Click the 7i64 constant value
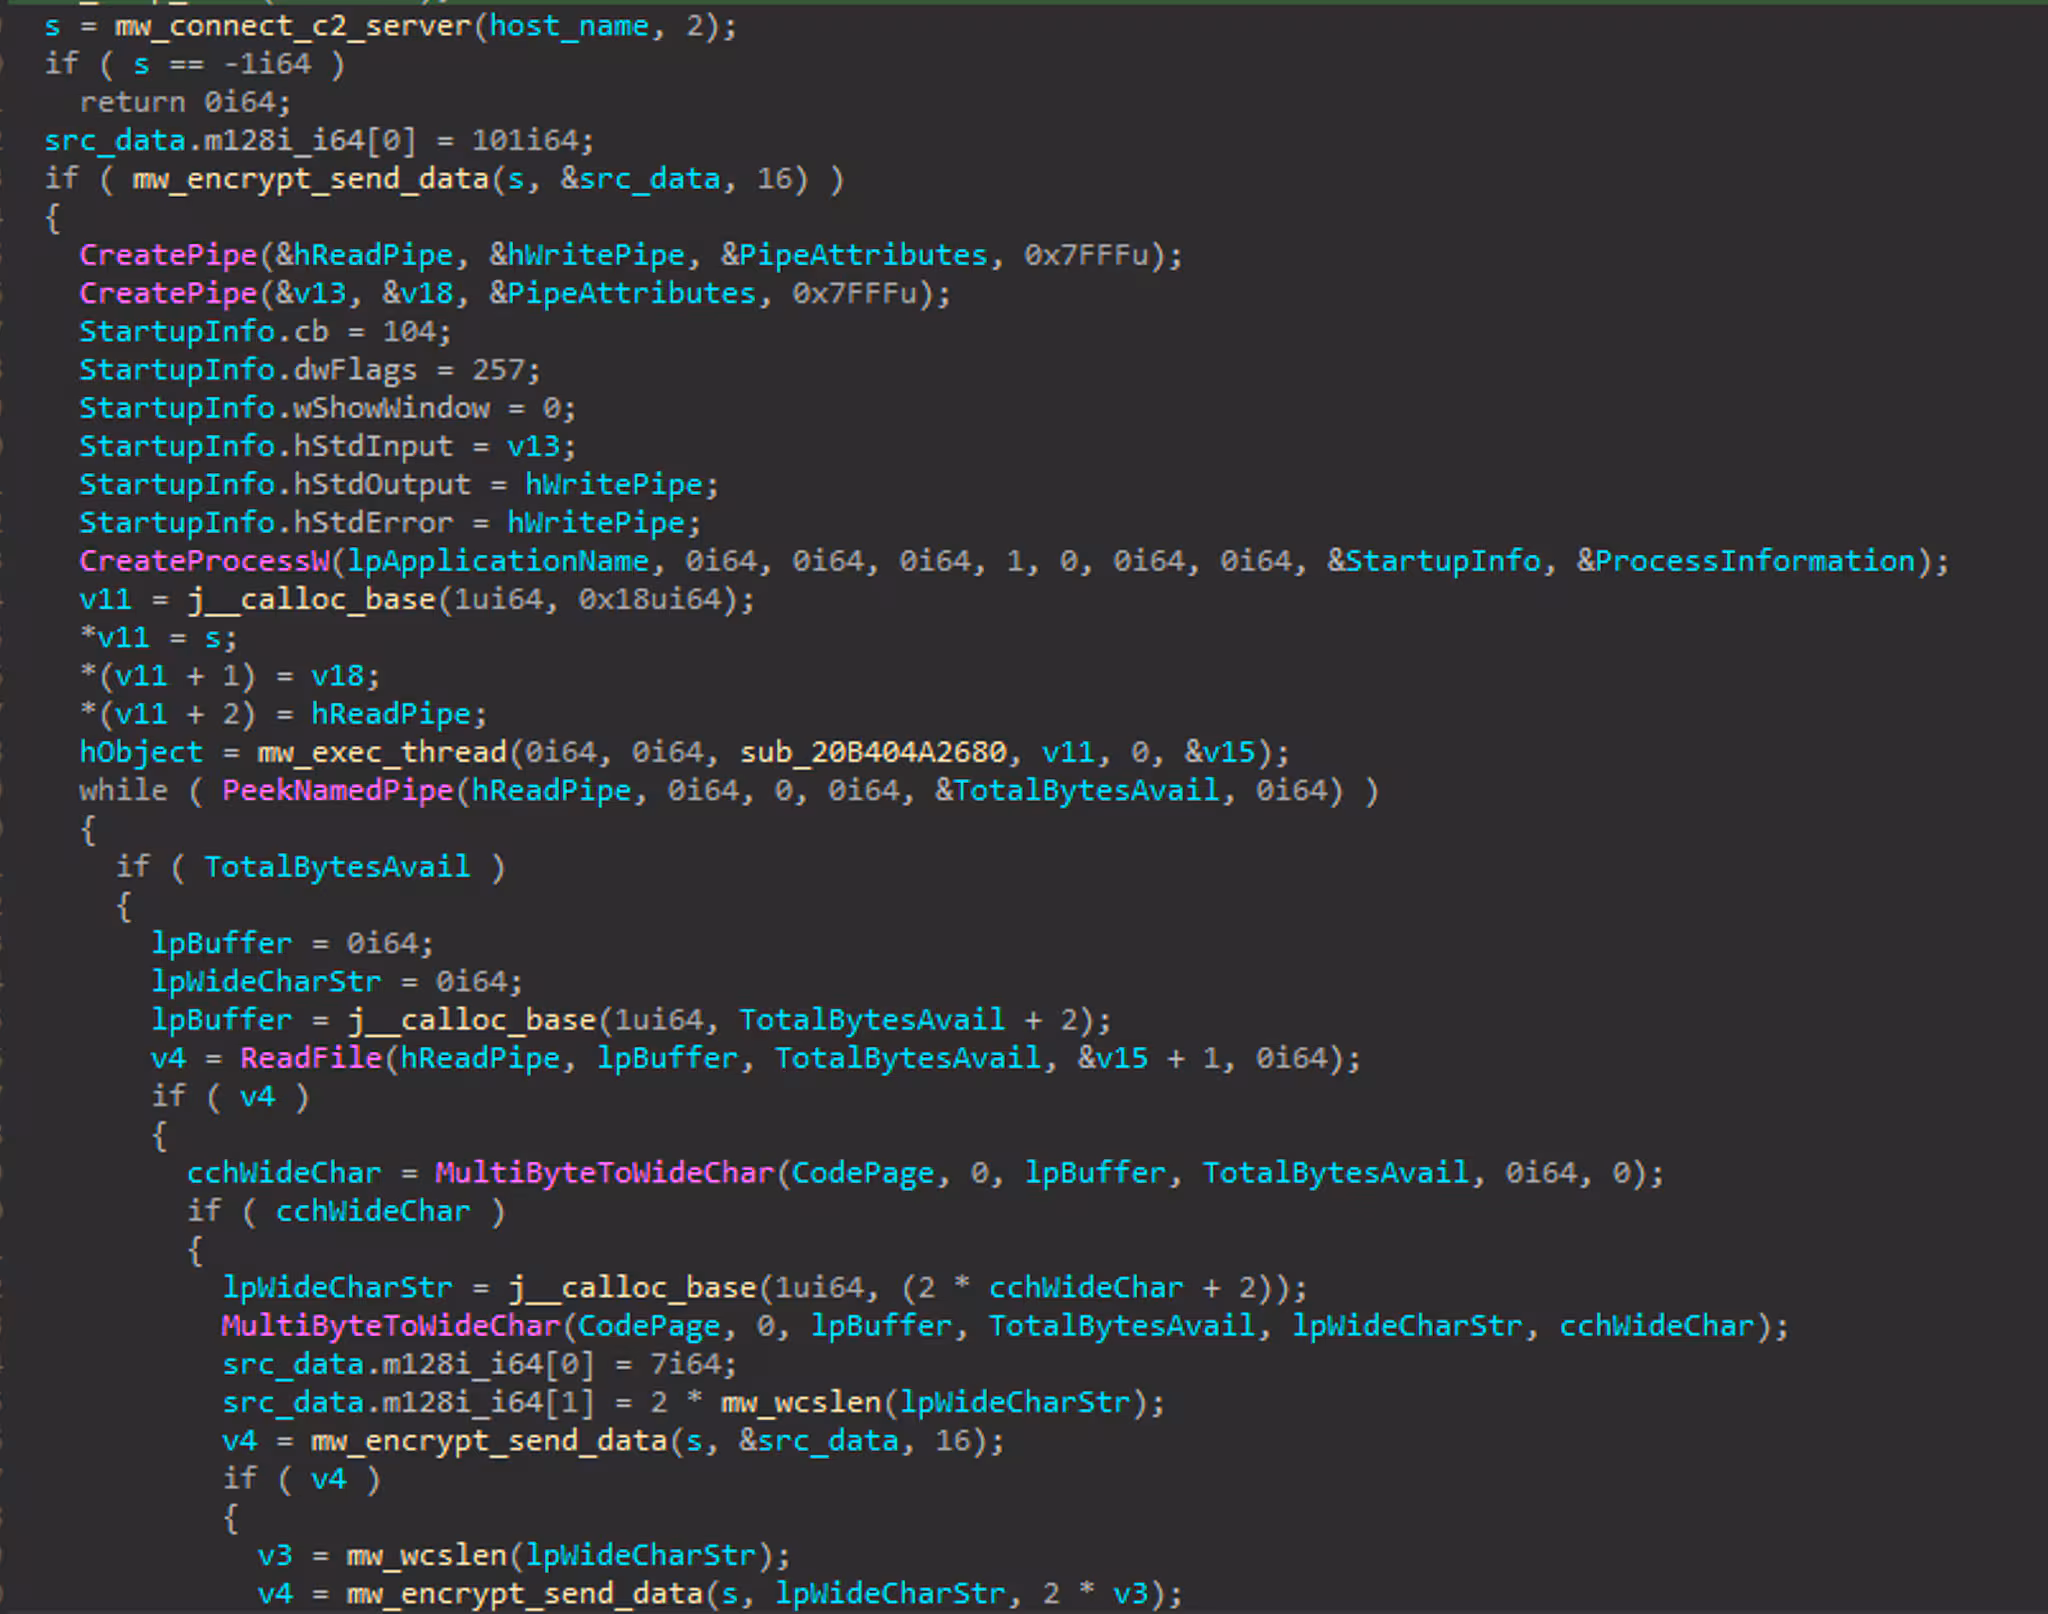This screenshot has width=2048, height=1614. click(x=686, y=1364)
